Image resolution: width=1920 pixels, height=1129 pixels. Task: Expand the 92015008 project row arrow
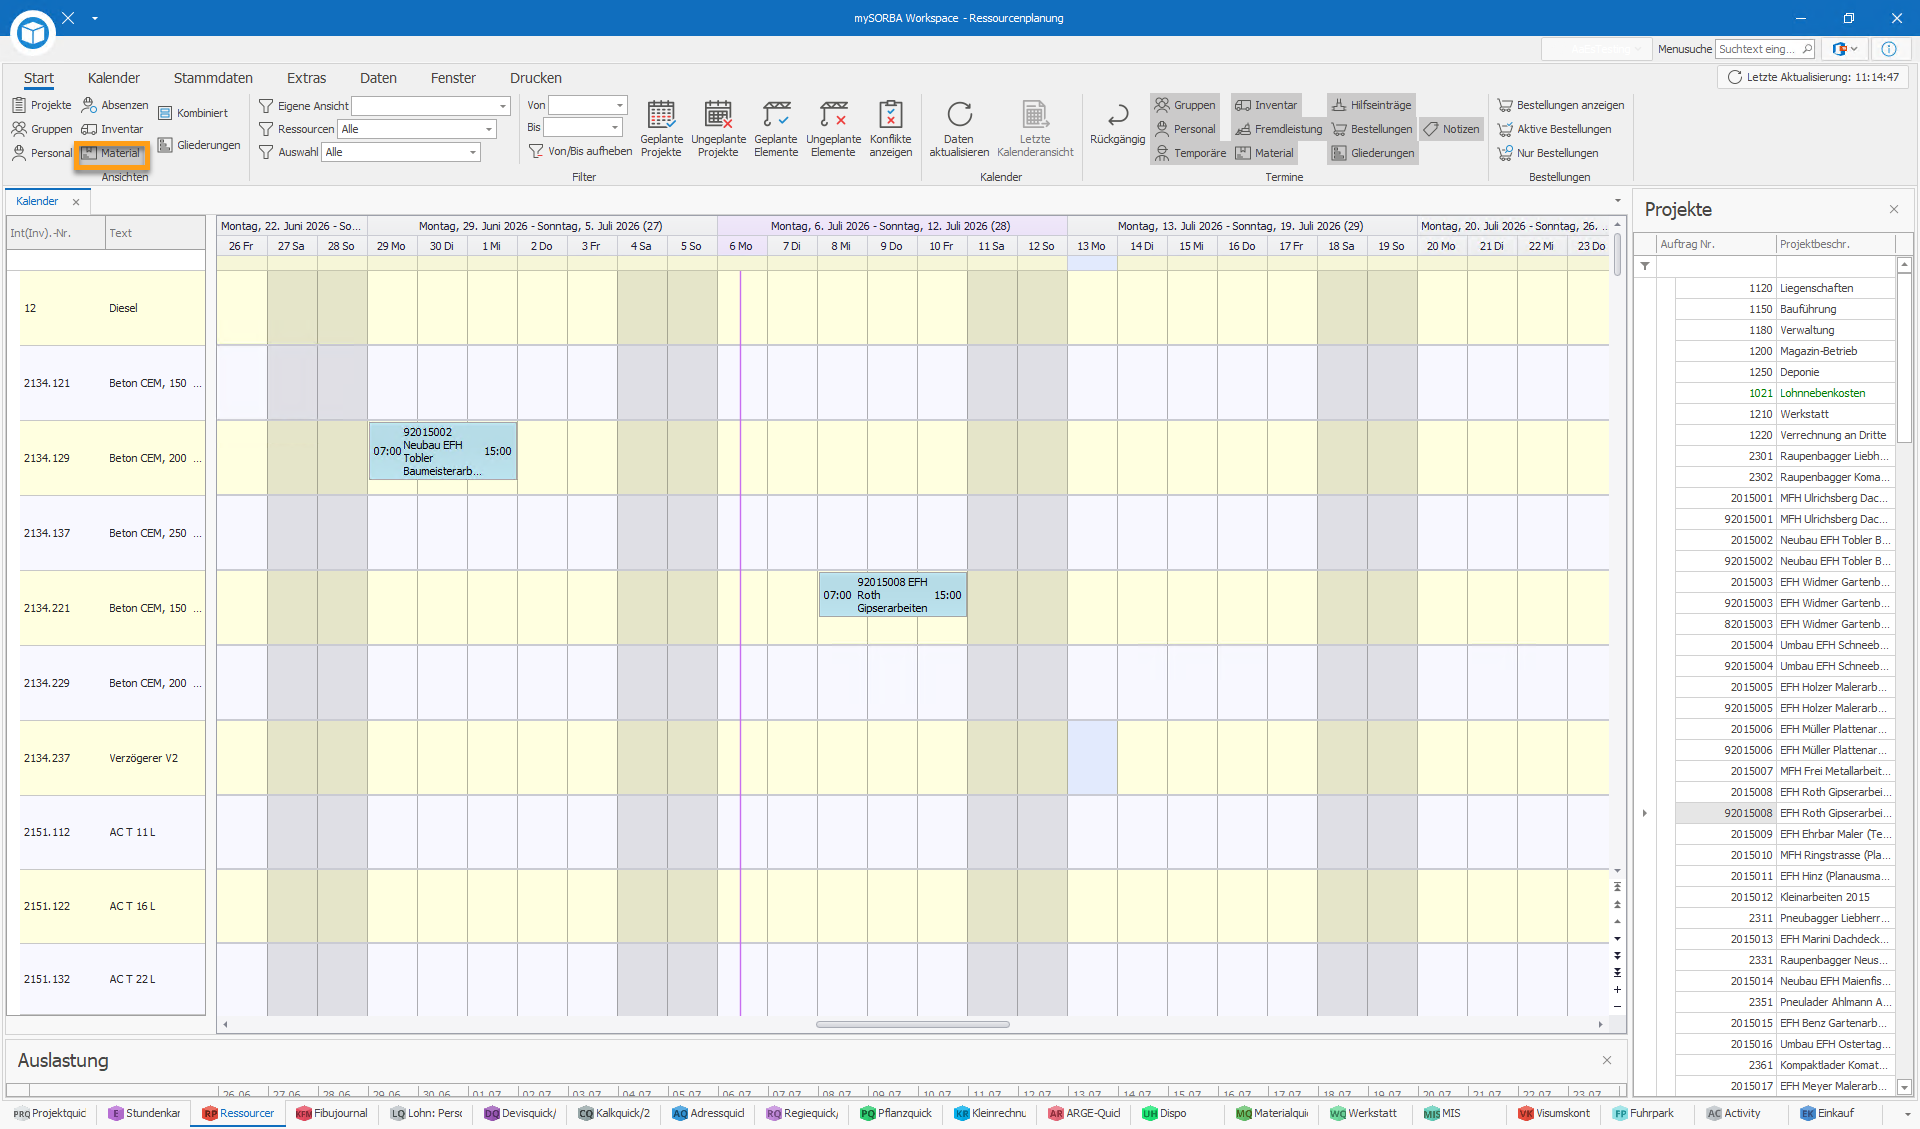tap(1645, 813)
